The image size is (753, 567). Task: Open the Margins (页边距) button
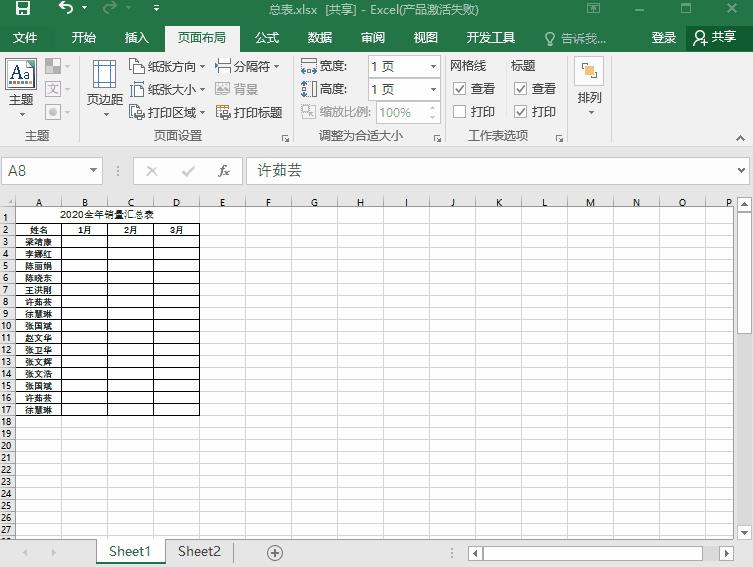point(104,89)
